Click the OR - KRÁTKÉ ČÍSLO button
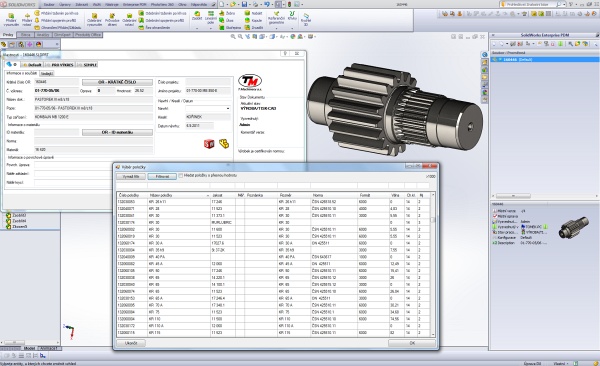Image resolution: width=600 pixels, height=366 pixels. click(x=117, y=82)
